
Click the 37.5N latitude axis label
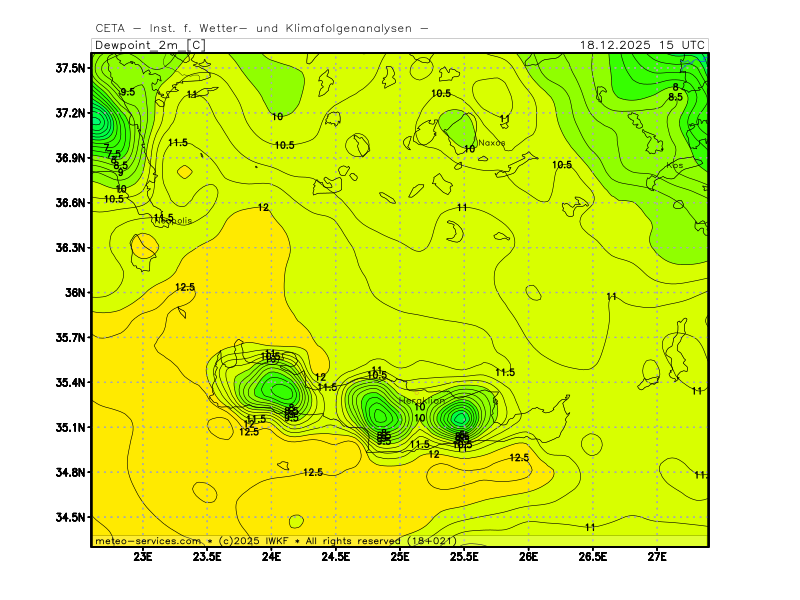71,68
